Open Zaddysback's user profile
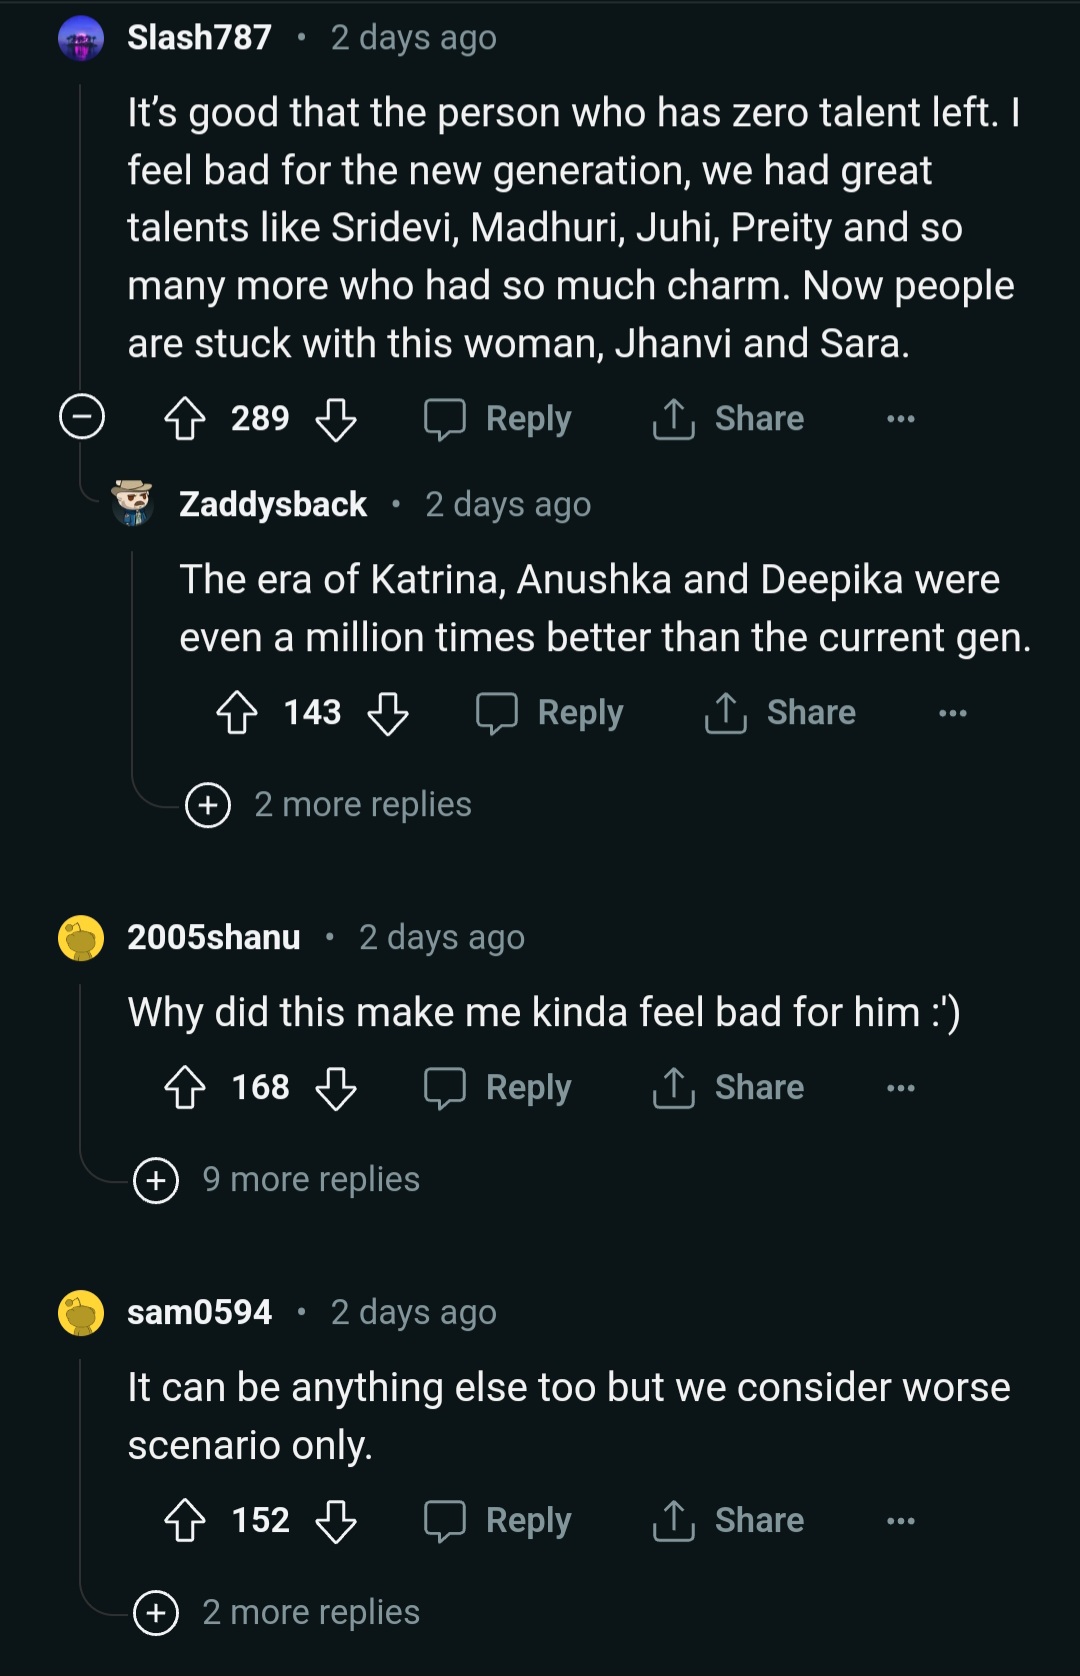Screen dimensions: 1080x1676 point(273,504)
